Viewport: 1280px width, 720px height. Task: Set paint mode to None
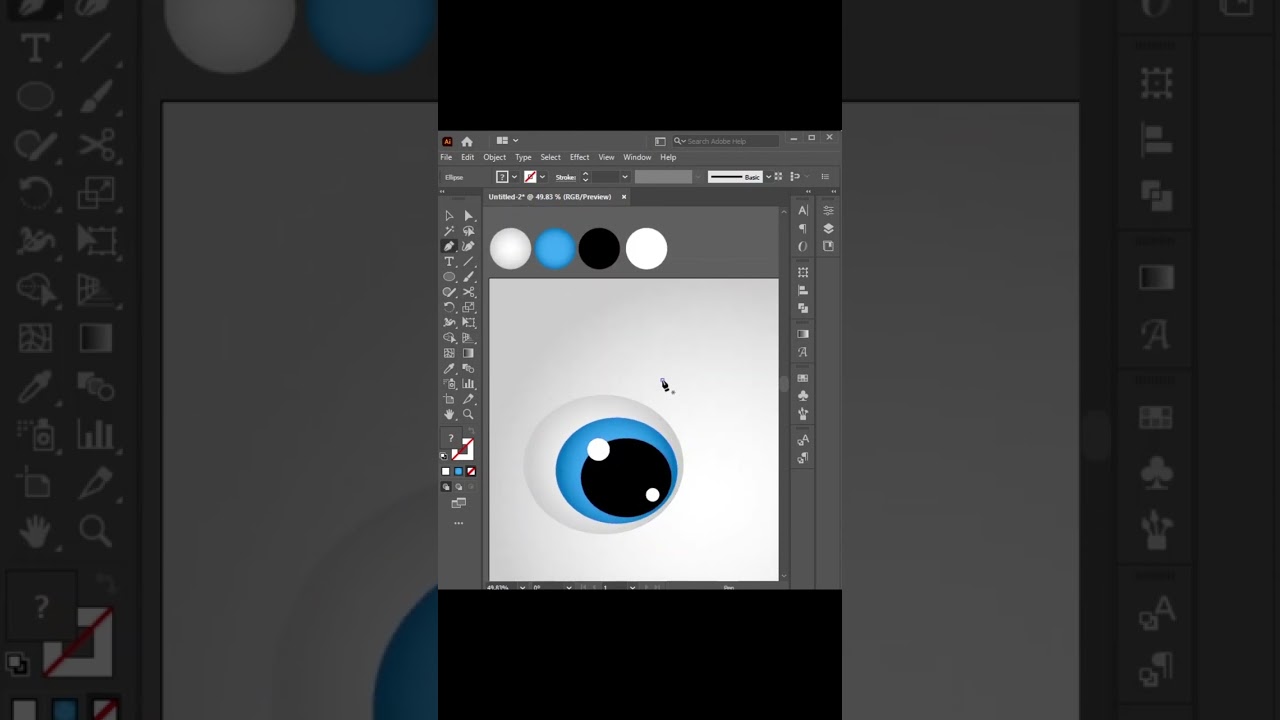(x=470, y=471)
